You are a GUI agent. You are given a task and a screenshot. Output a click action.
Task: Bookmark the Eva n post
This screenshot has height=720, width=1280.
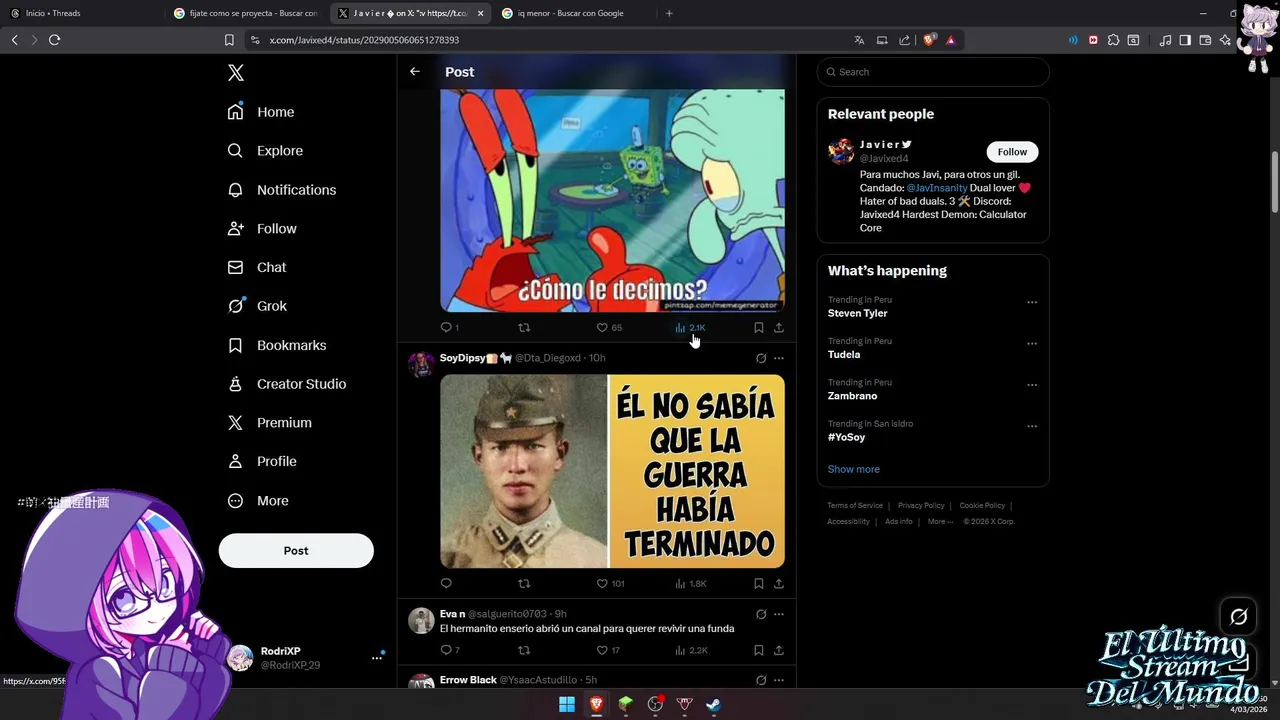(x=759, y=651)
